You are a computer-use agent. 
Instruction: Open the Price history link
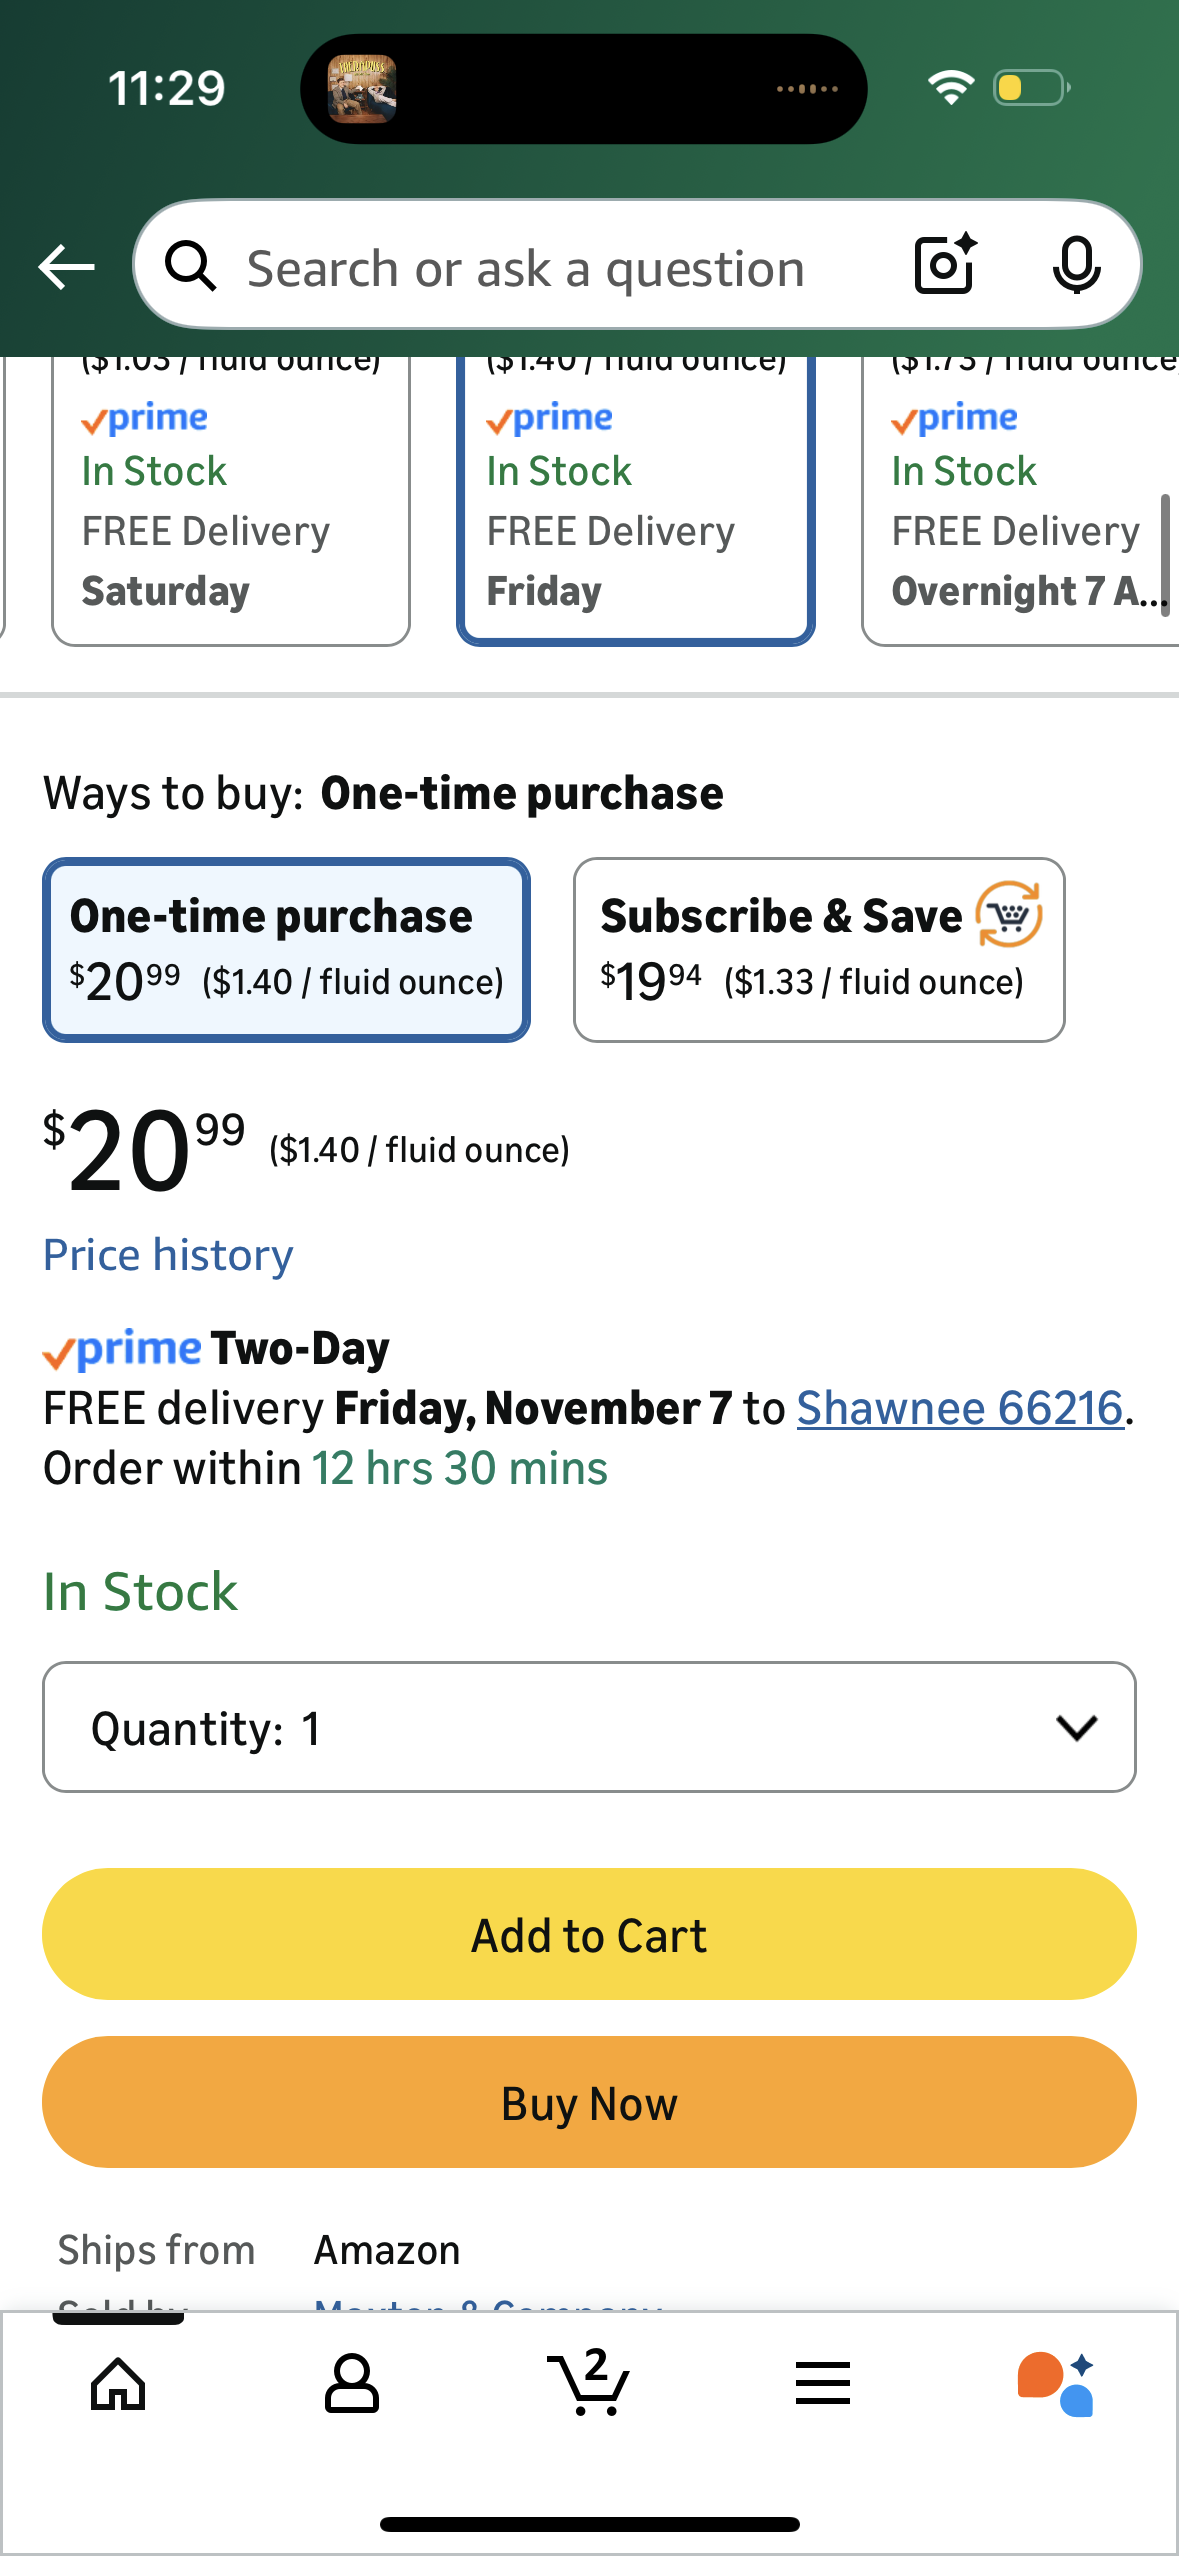pos(168,1255)
